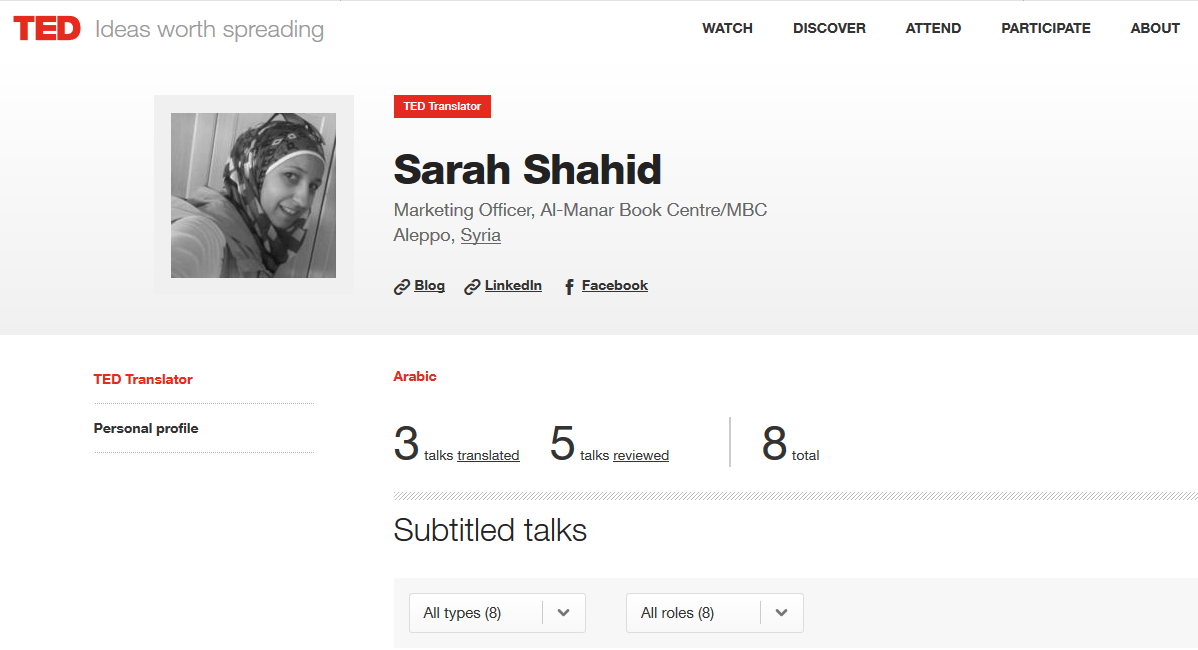Open the Blog link

click(x=429, y=286)
